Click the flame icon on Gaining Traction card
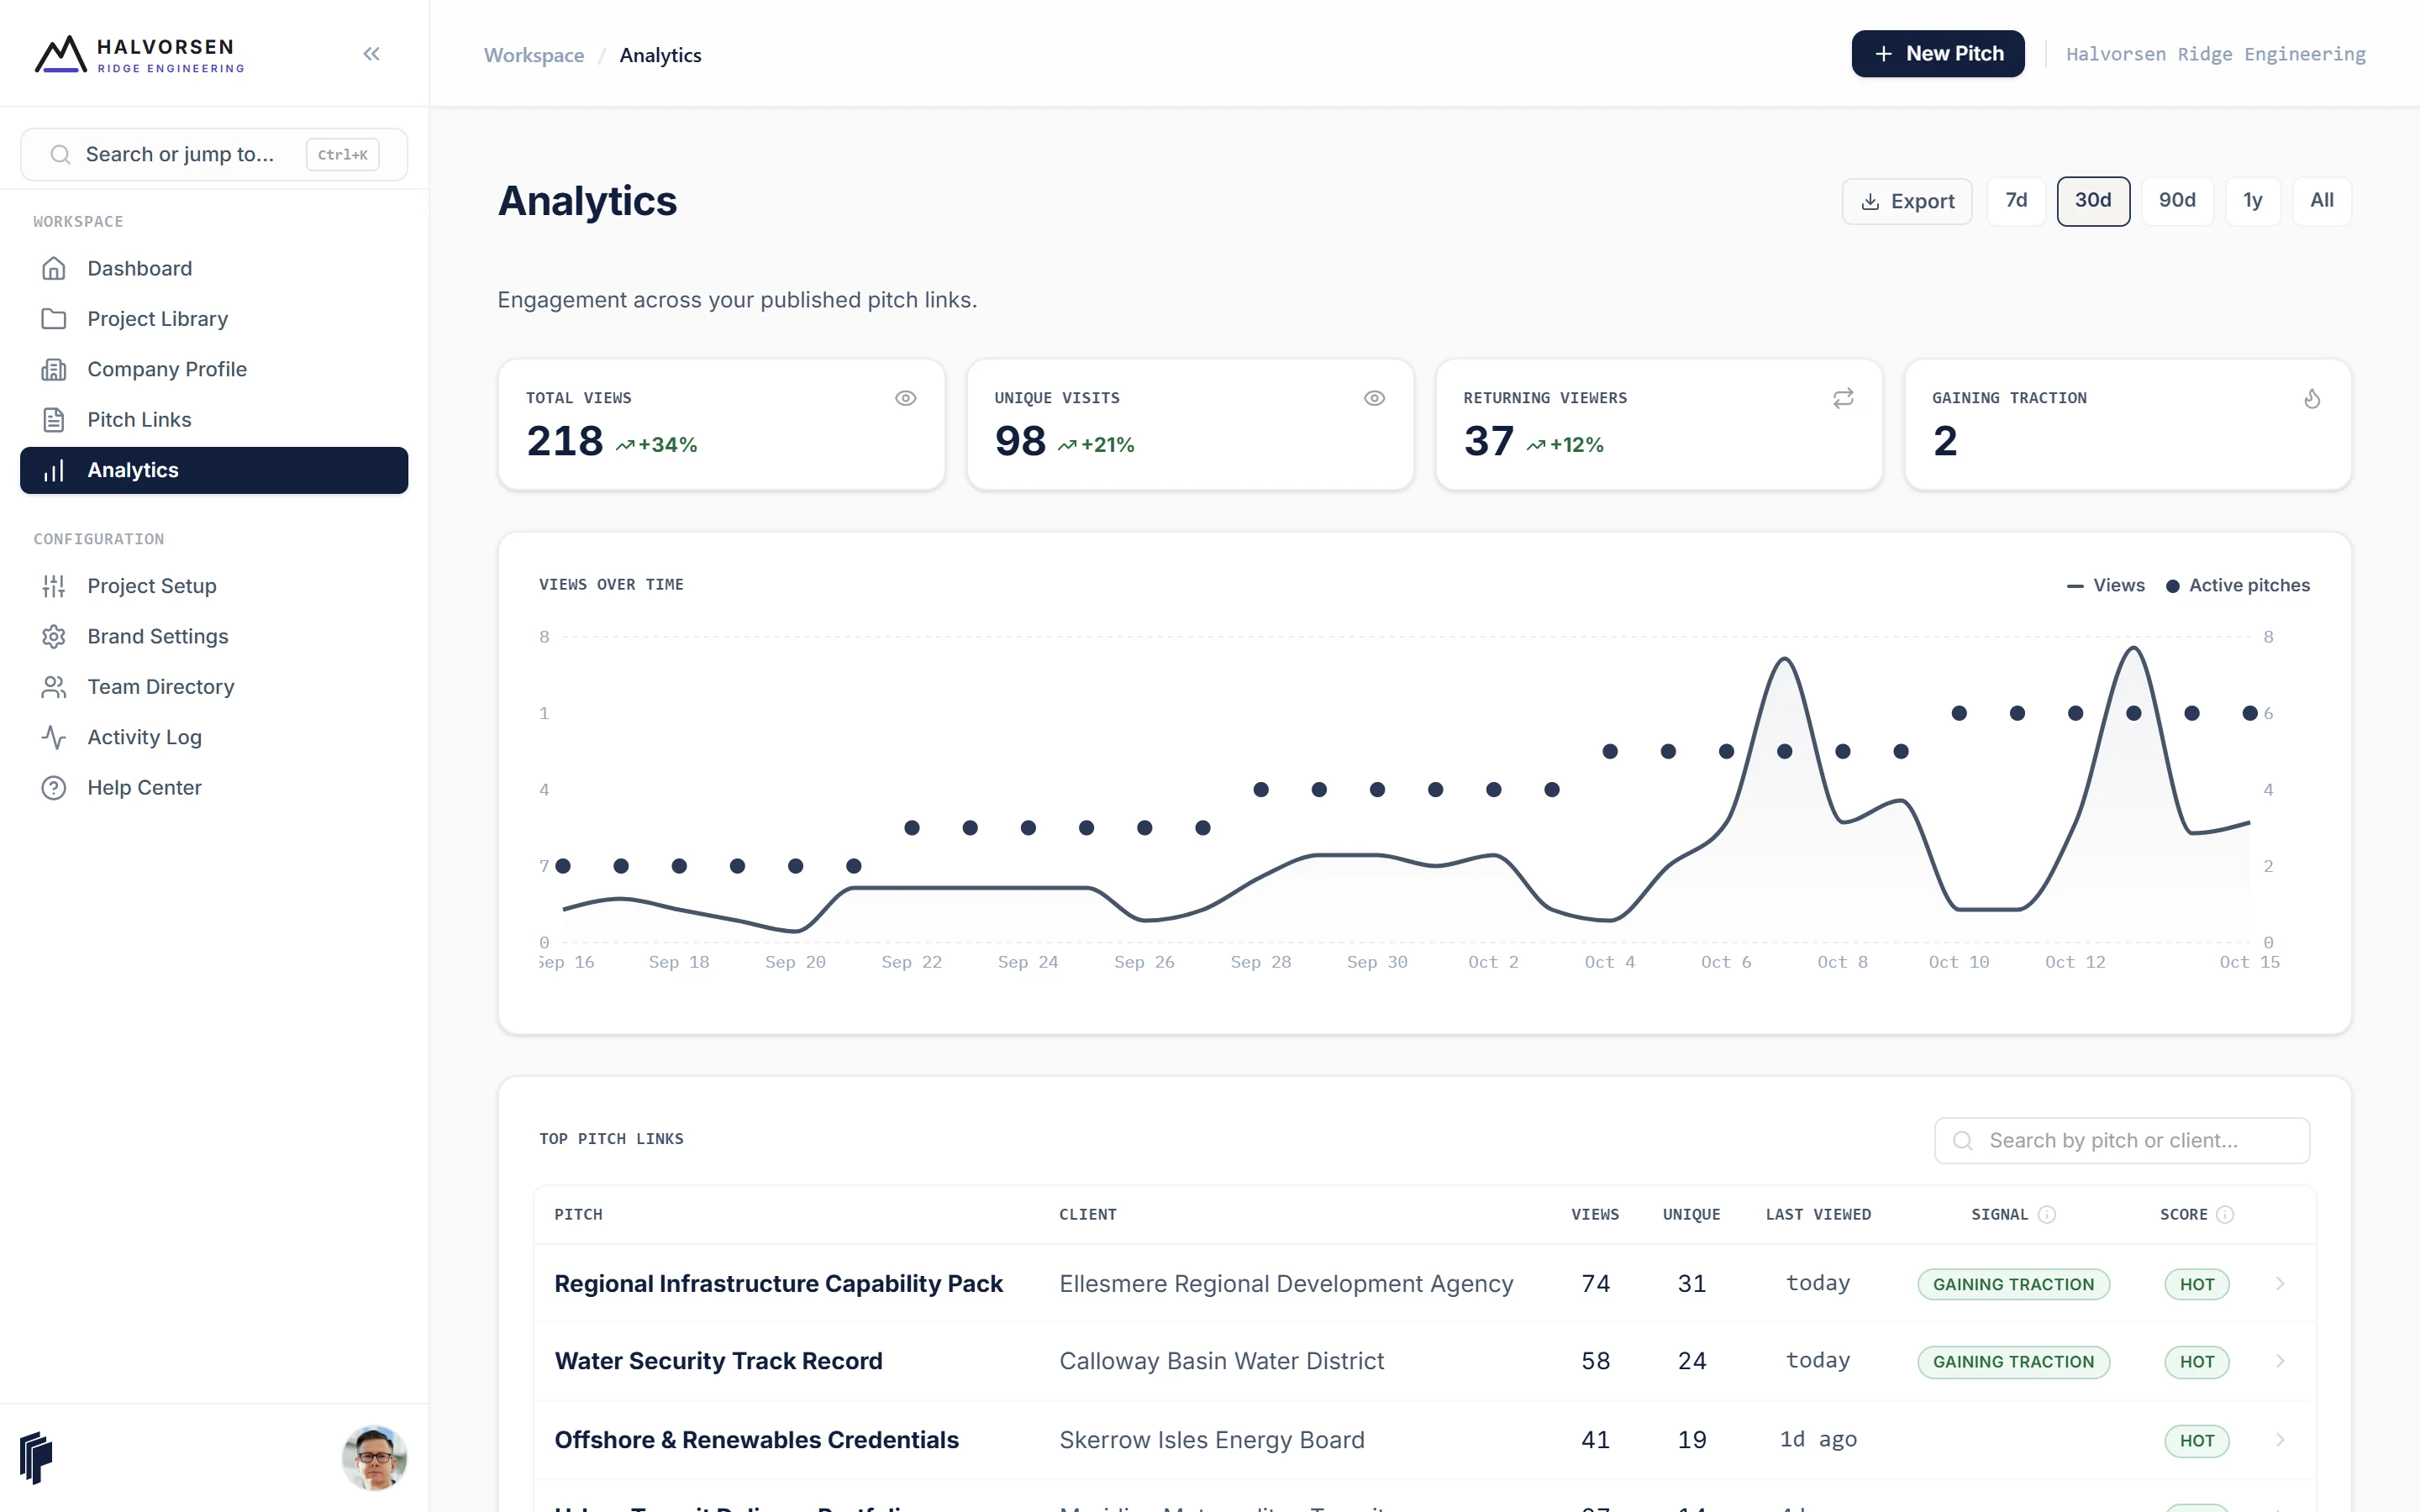 [x=2312, y=398]
